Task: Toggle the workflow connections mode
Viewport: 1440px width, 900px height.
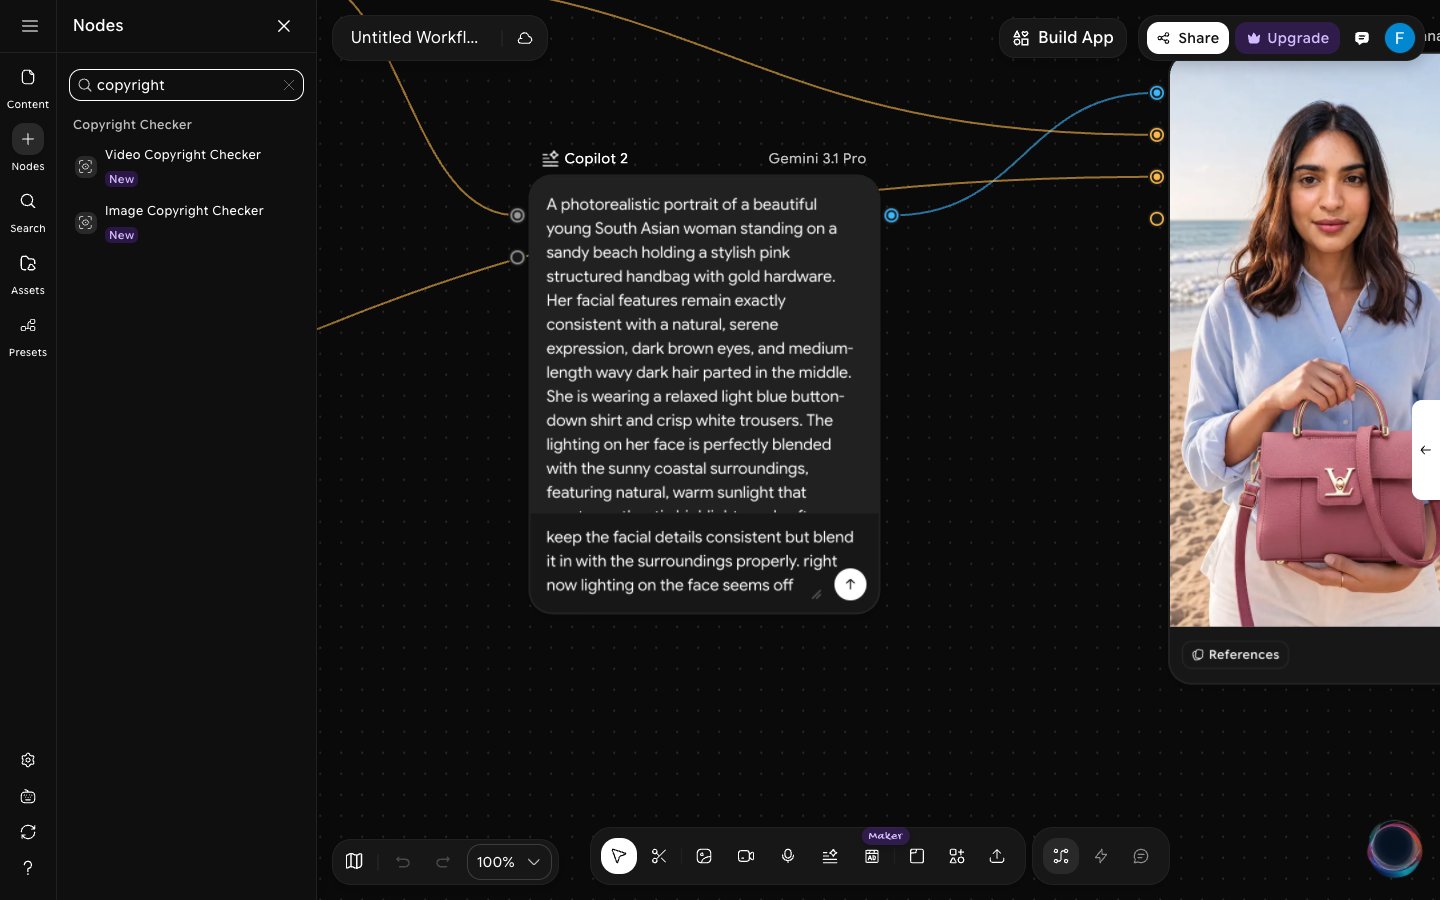Action: [x=1061, y=856]
